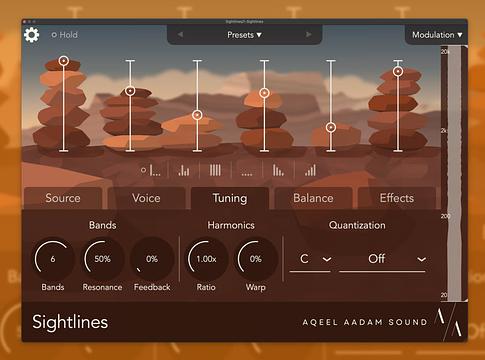Select the descending bars pattern icon

(278, 170)
